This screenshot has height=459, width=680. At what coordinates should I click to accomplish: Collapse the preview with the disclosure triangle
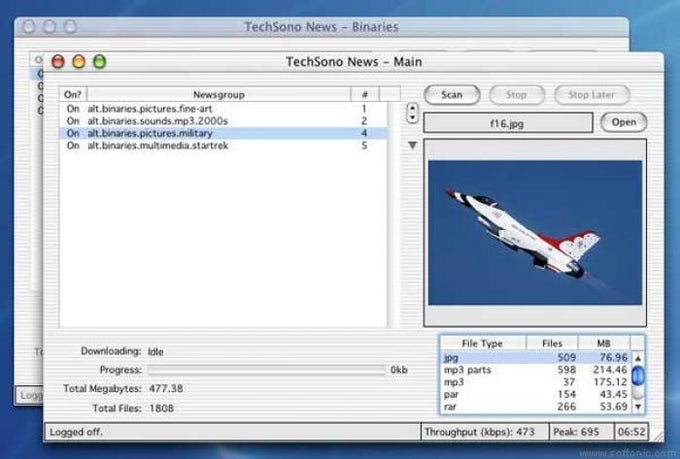pos(412,145)
